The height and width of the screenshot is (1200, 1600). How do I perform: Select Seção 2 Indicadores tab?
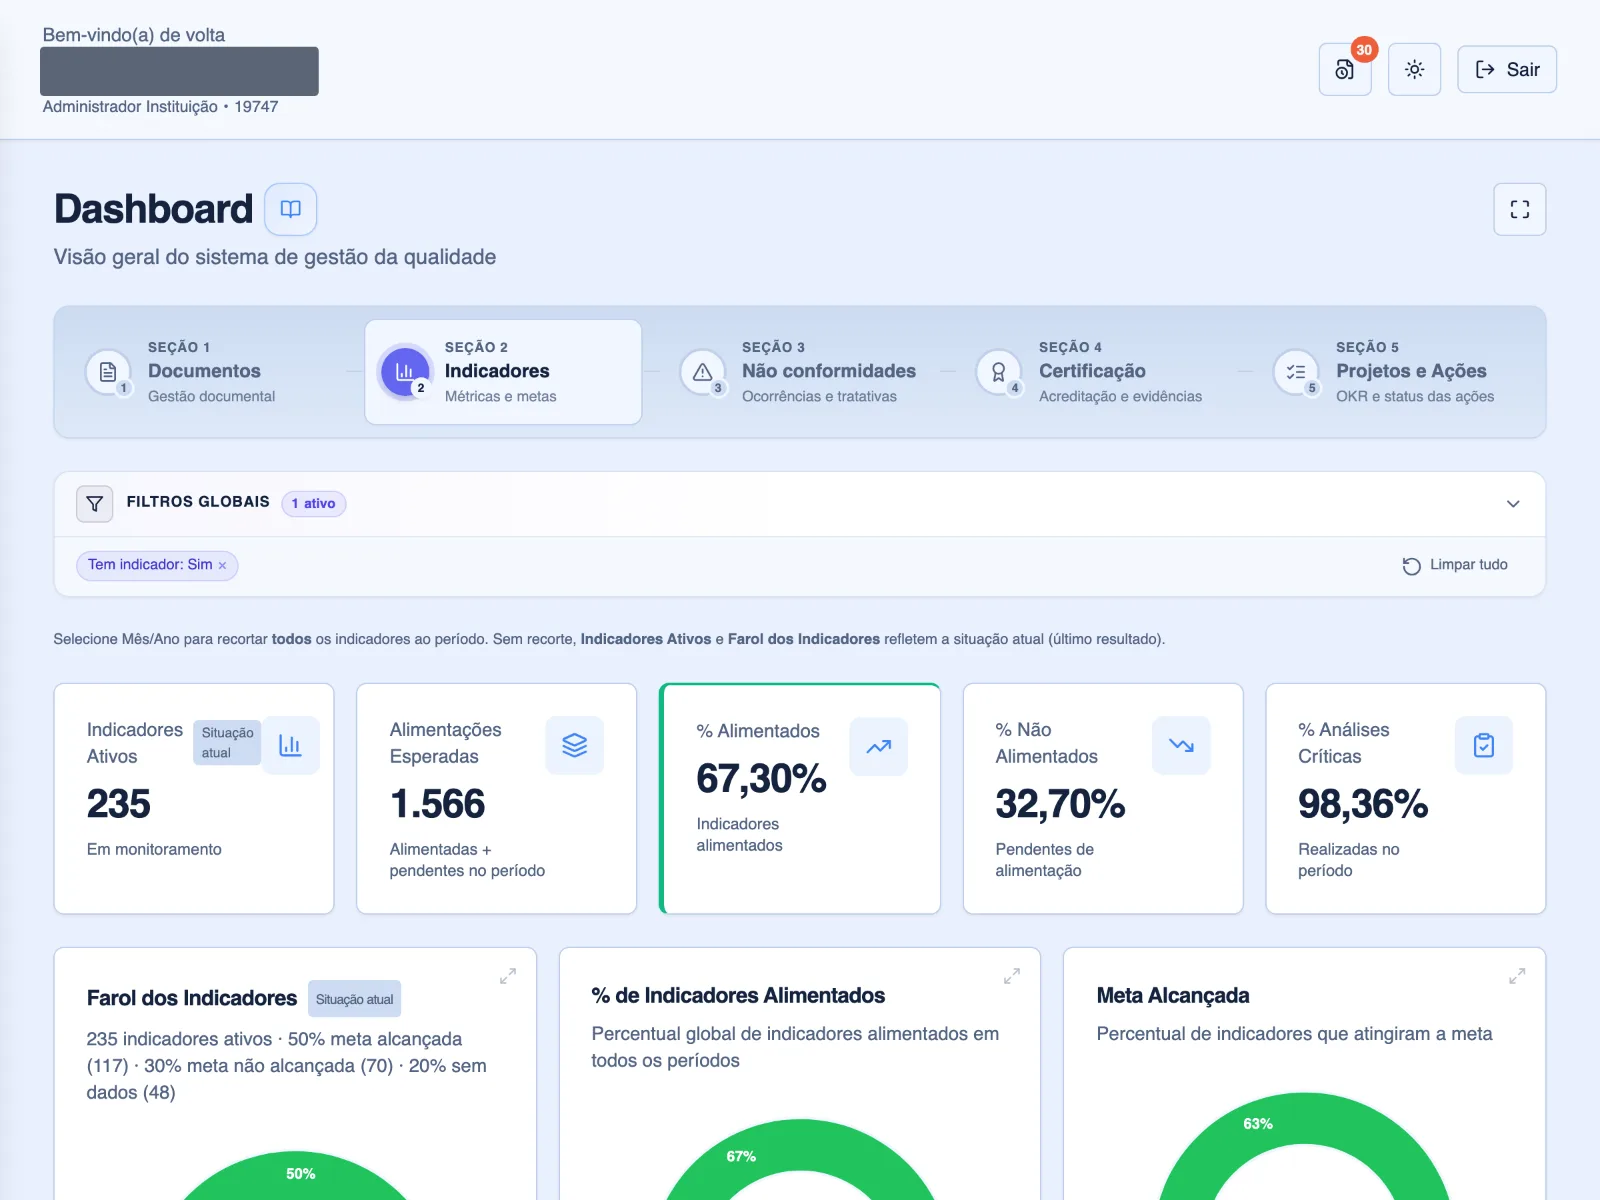503,372
